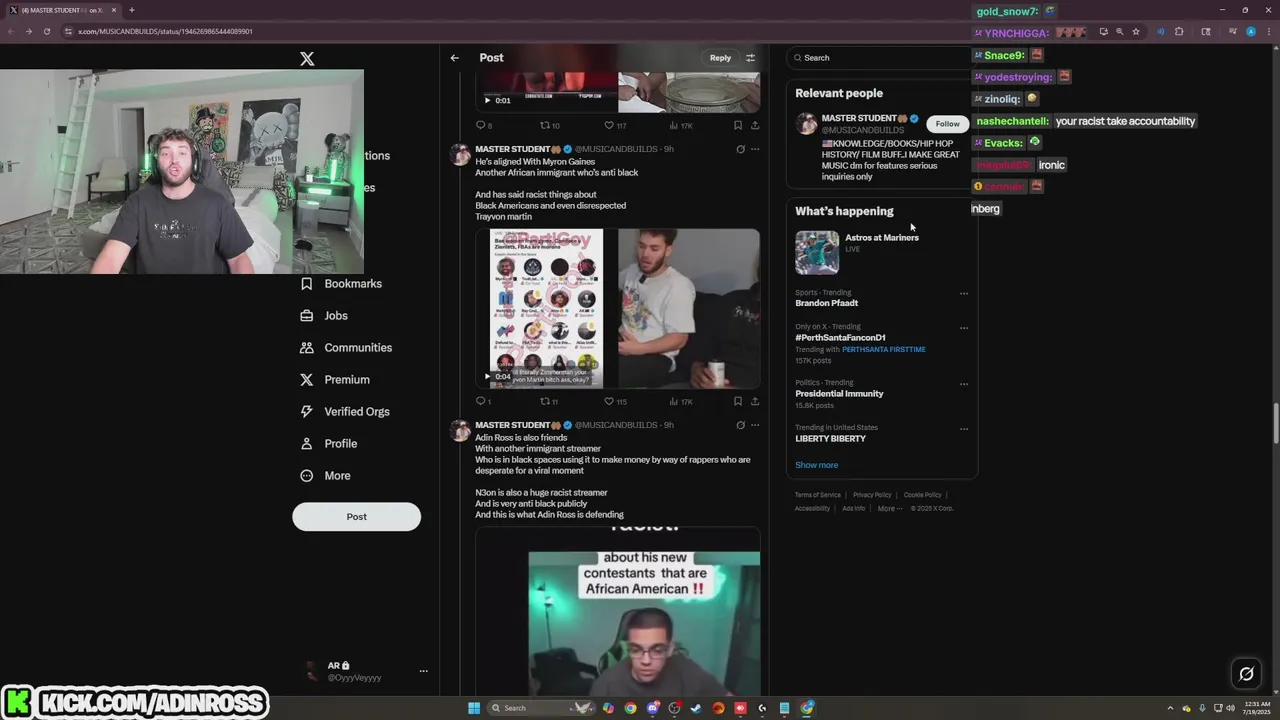Select the MASTER STUDENT browser tab

tap(62, 10)
